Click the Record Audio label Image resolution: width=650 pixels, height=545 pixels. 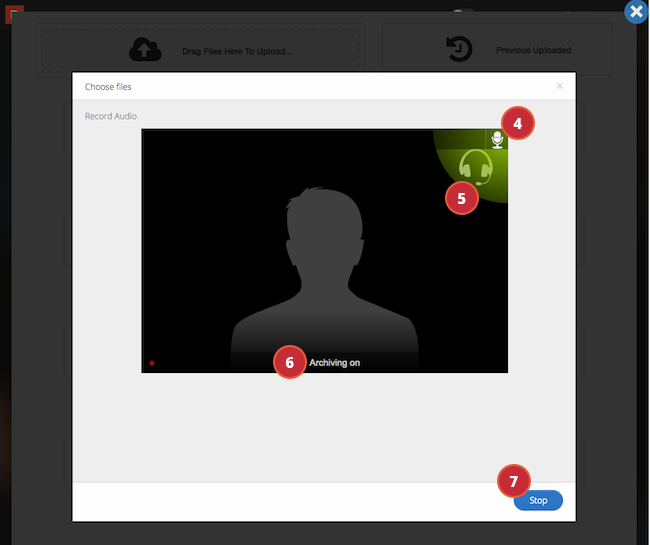click(111, 116)
